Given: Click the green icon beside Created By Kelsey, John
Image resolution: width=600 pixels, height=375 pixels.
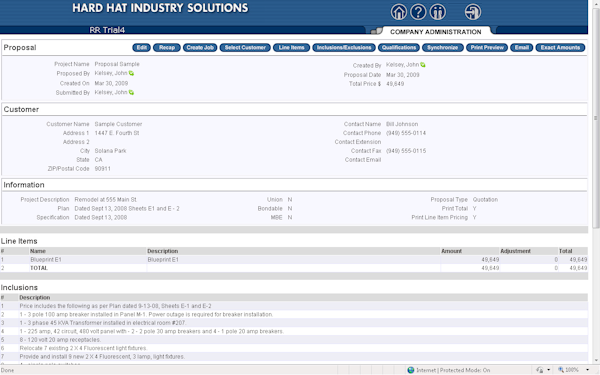Looking at the screenshot, I should click(423, 65).
